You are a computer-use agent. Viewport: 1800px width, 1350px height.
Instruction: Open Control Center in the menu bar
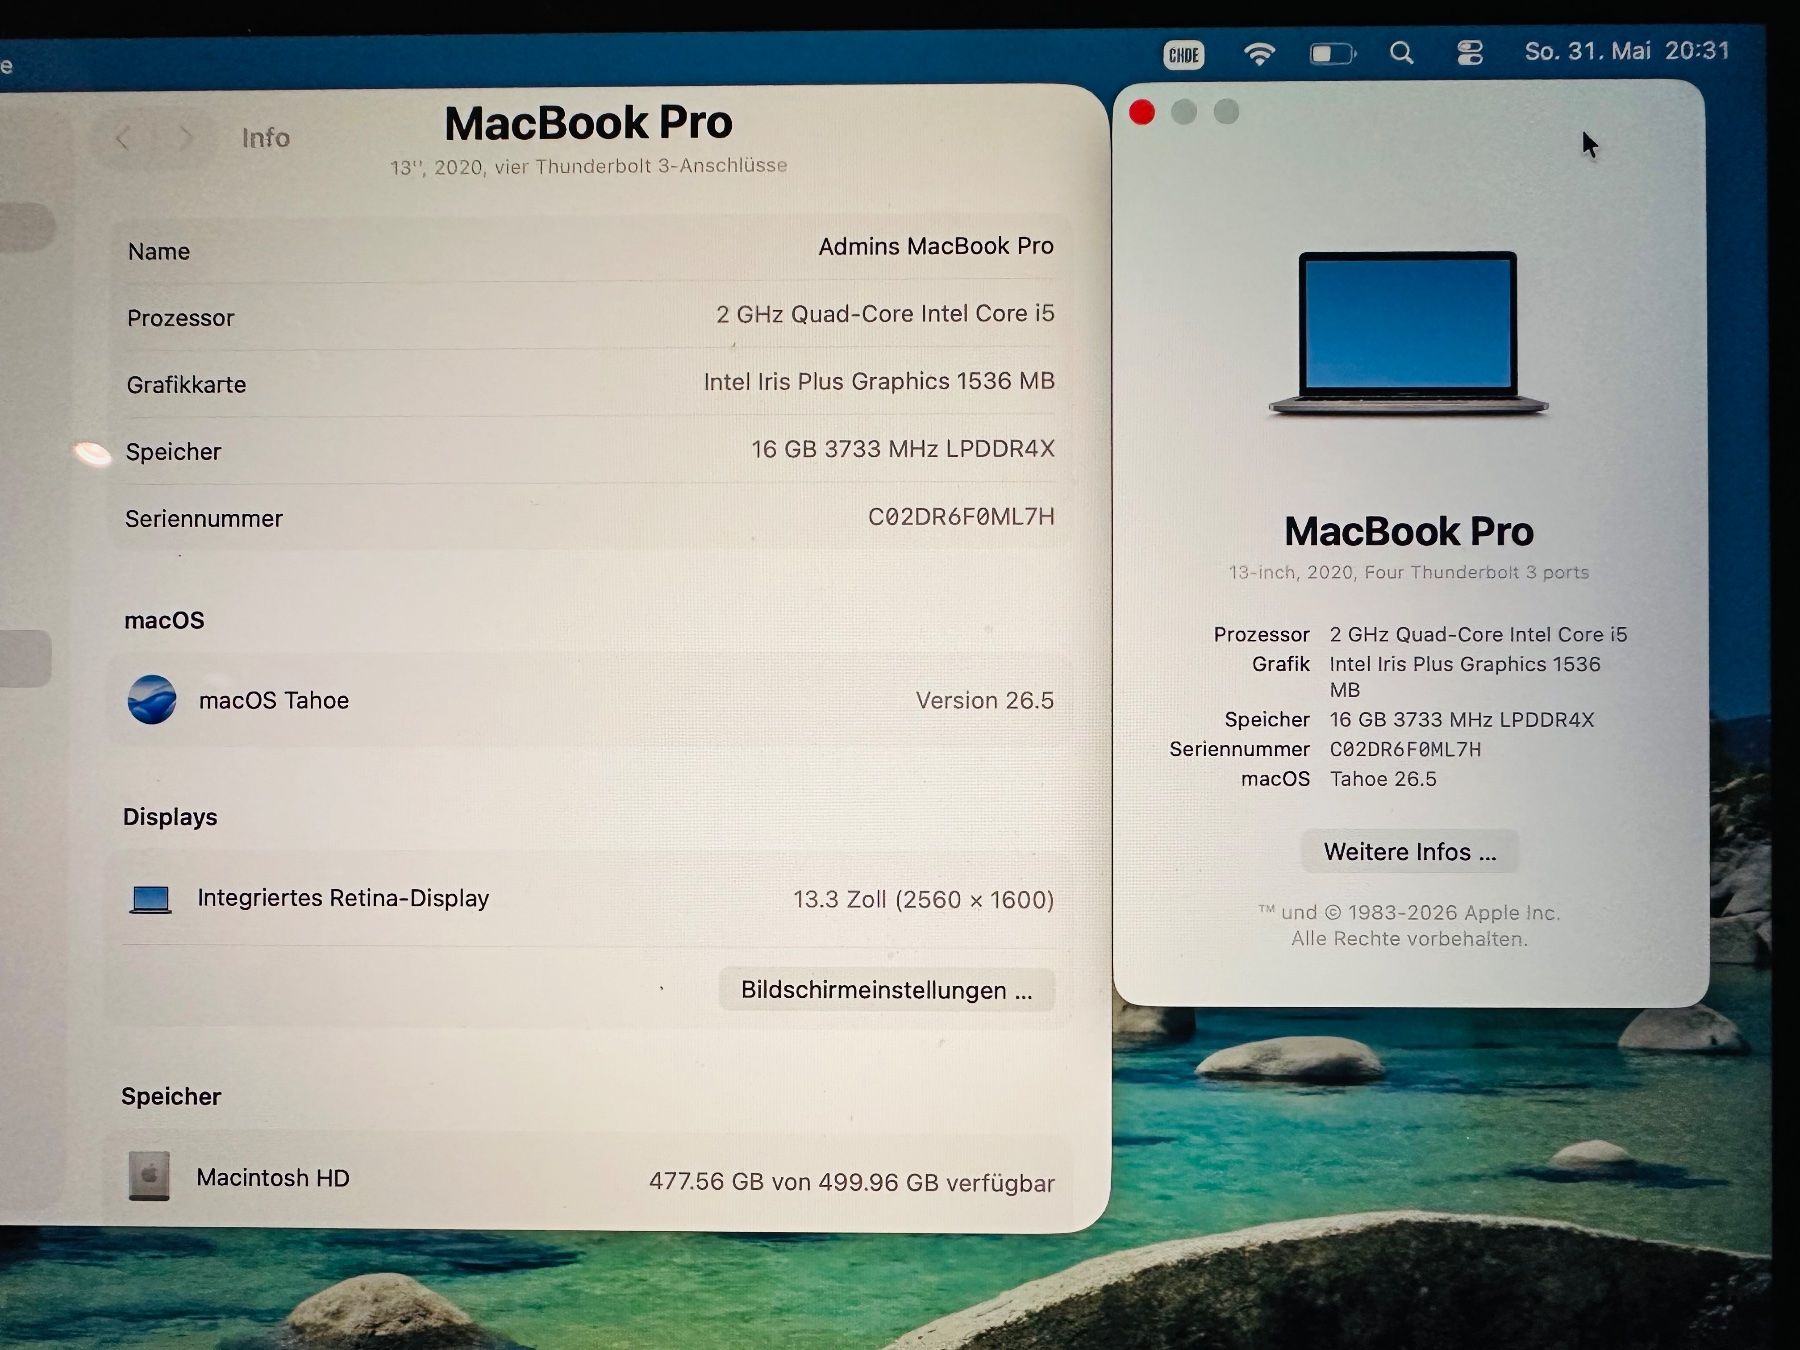click(1470, 53)
